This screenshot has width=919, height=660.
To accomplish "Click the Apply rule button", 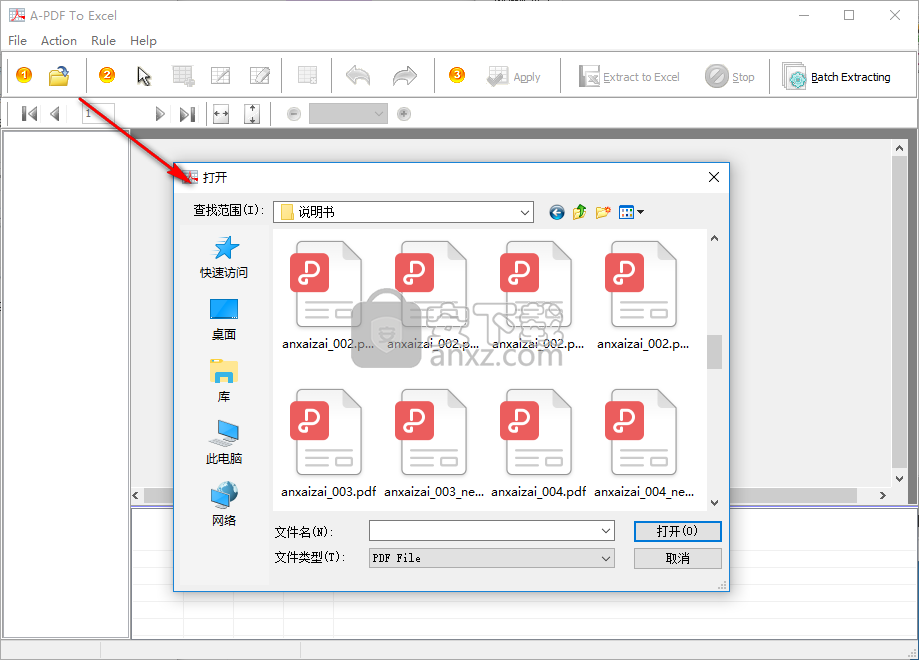I will coord(513,77).
